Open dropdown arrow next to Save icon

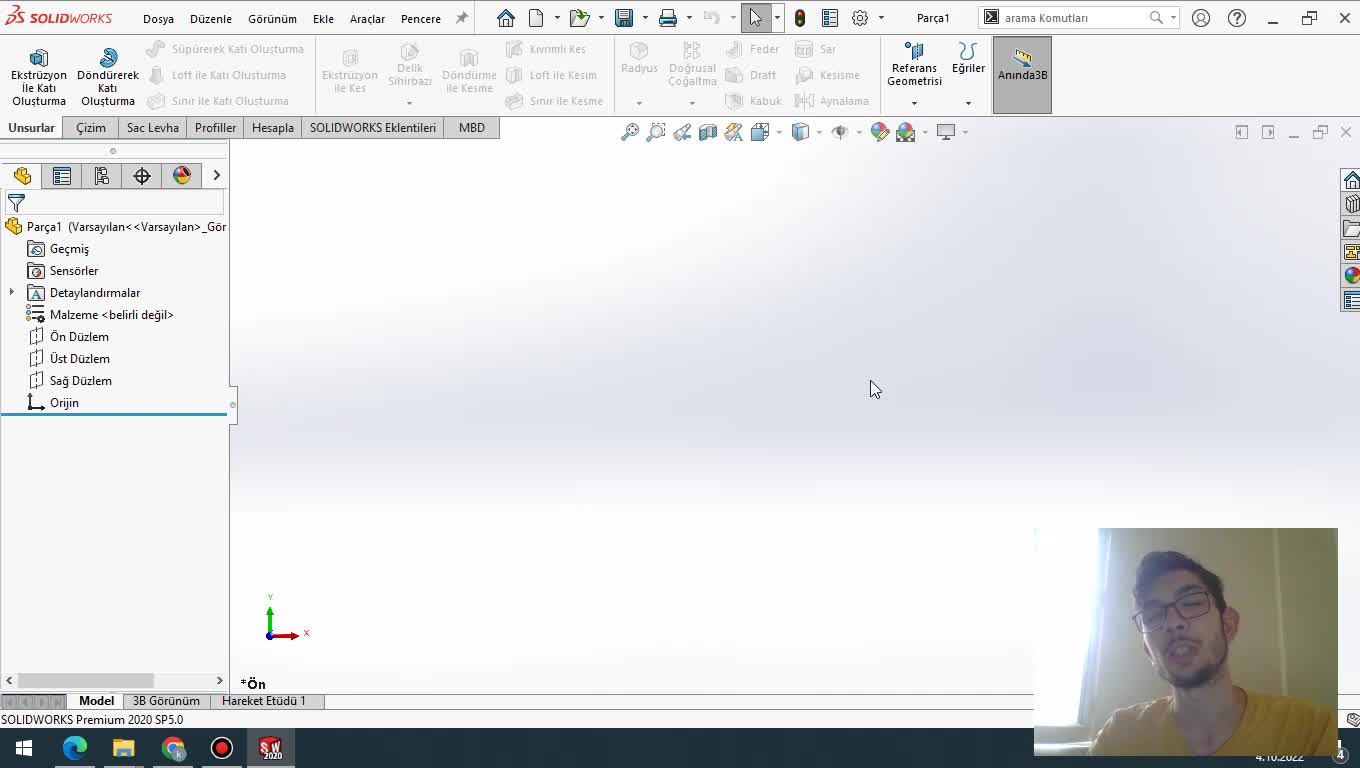pos(644,18)
